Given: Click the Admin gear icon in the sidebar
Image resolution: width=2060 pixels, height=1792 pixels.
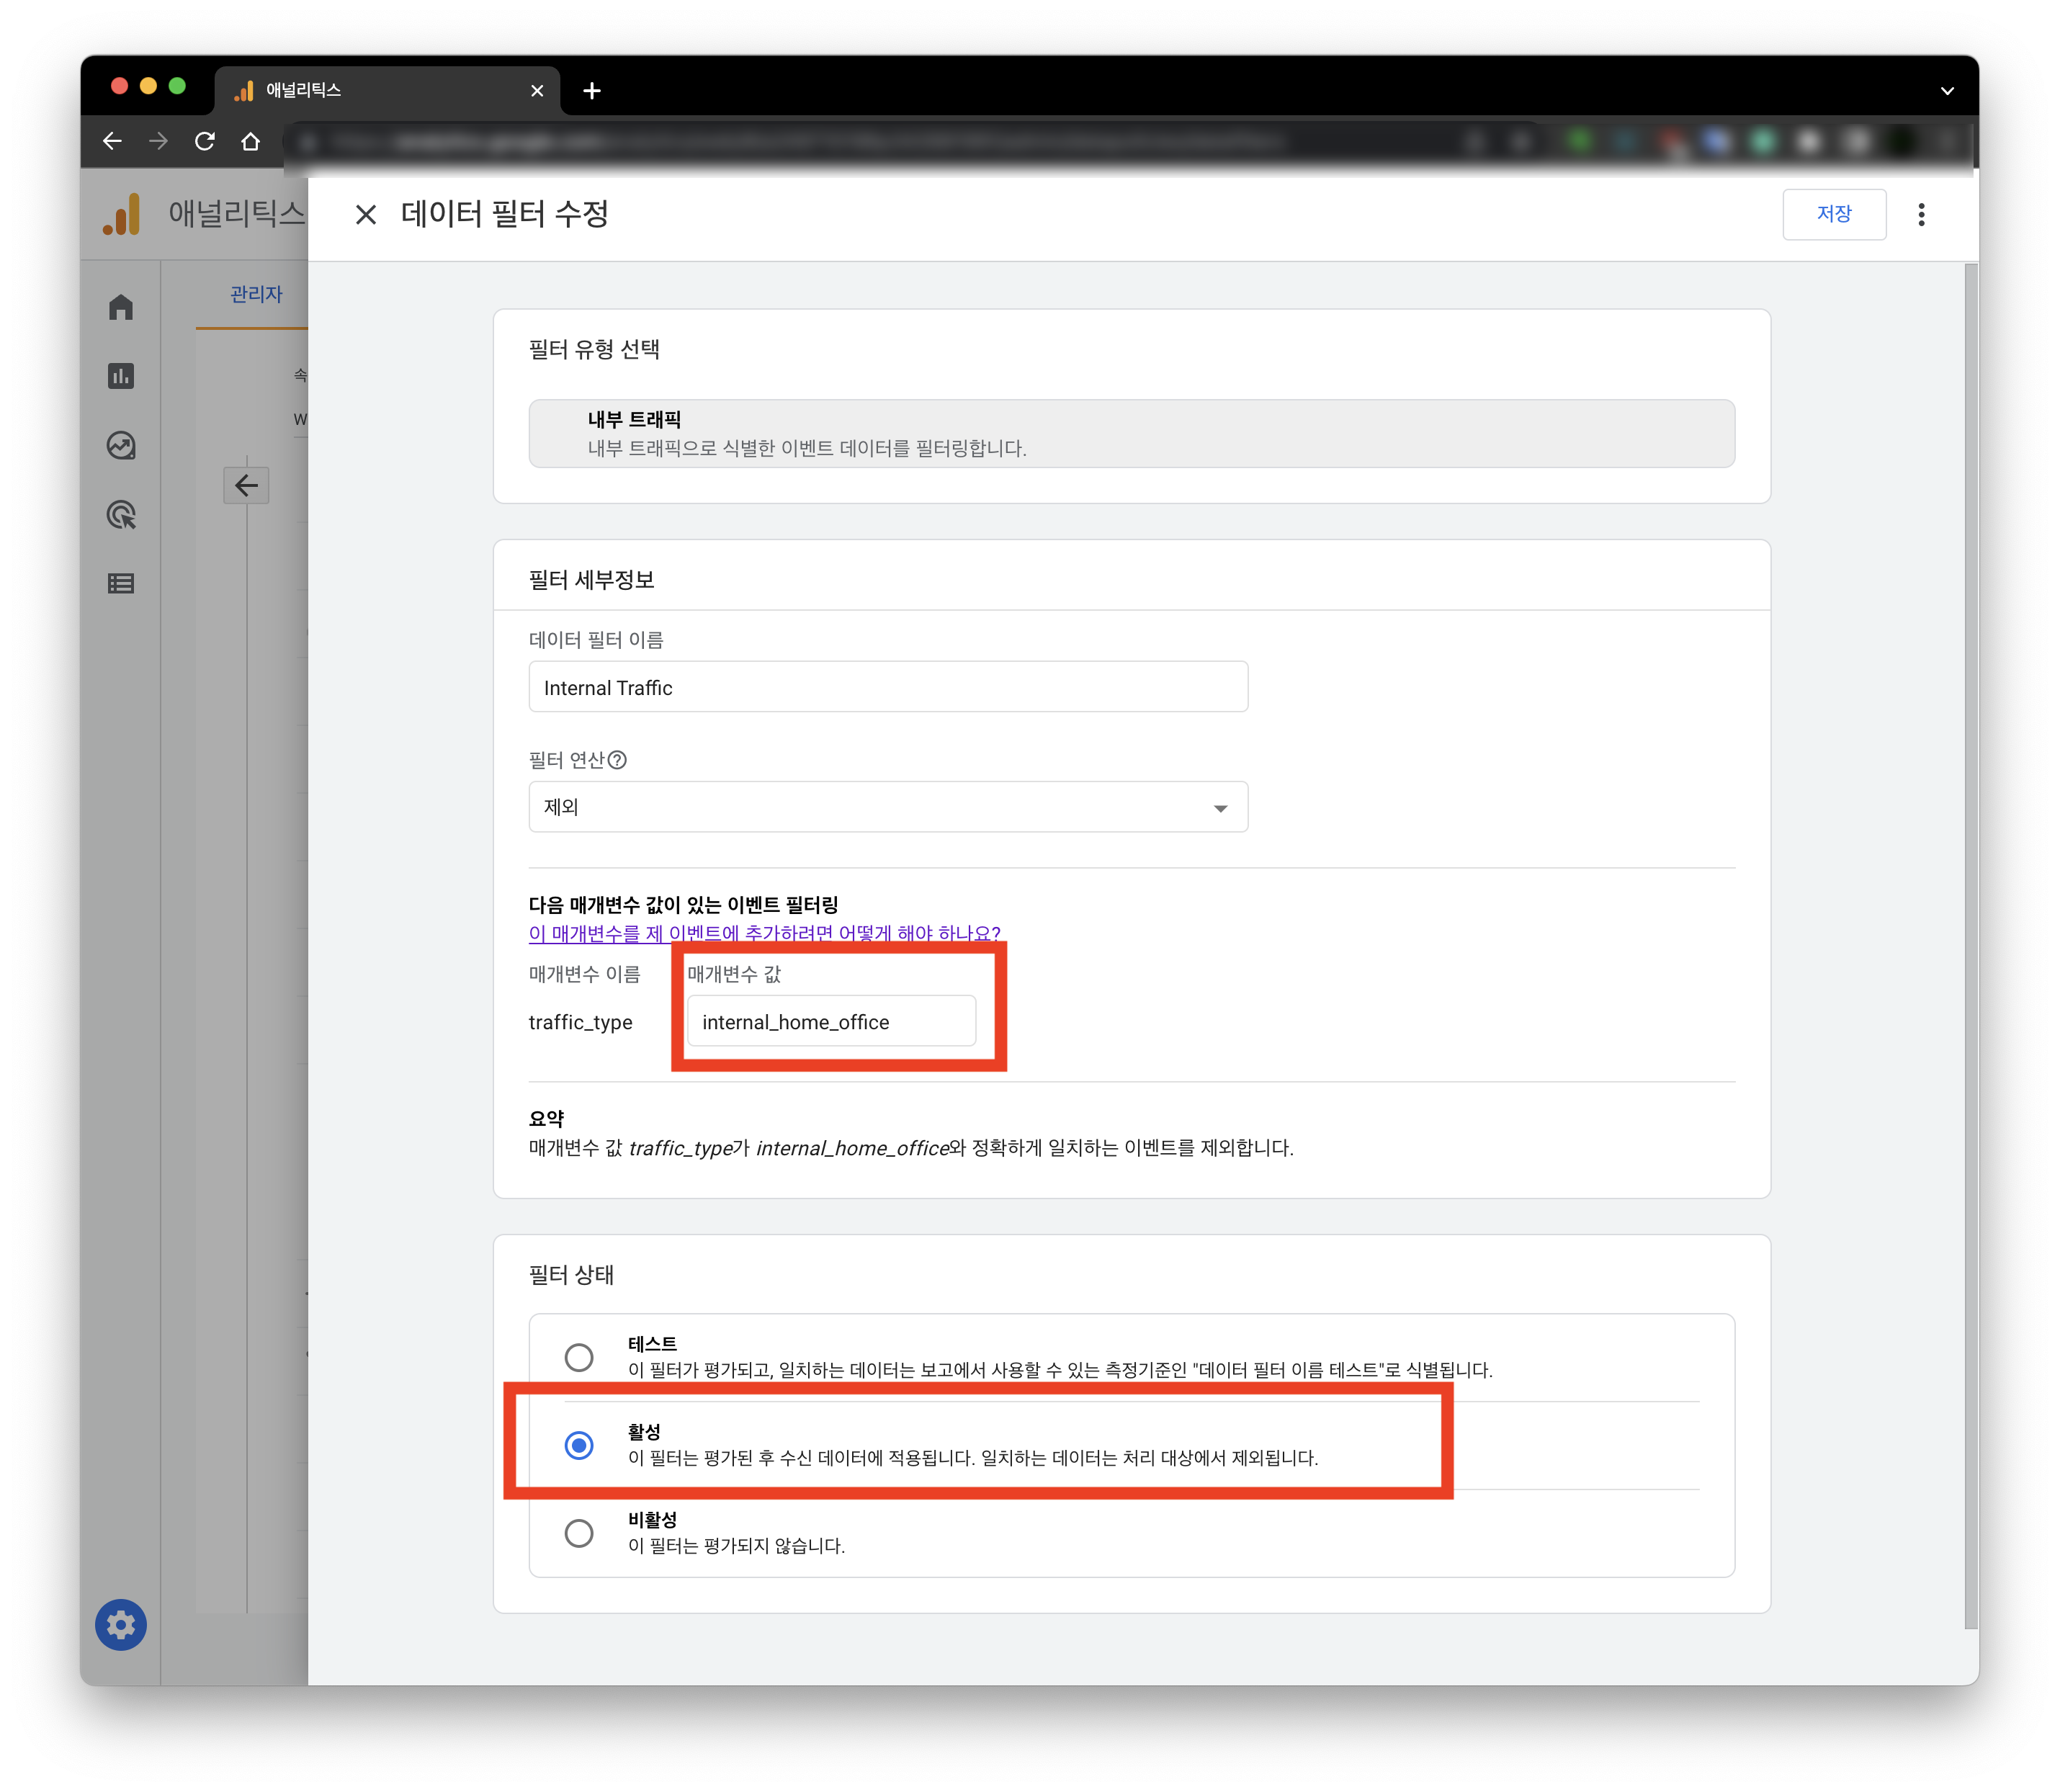Looking at the screenshot, I should tap(121, 1625).
